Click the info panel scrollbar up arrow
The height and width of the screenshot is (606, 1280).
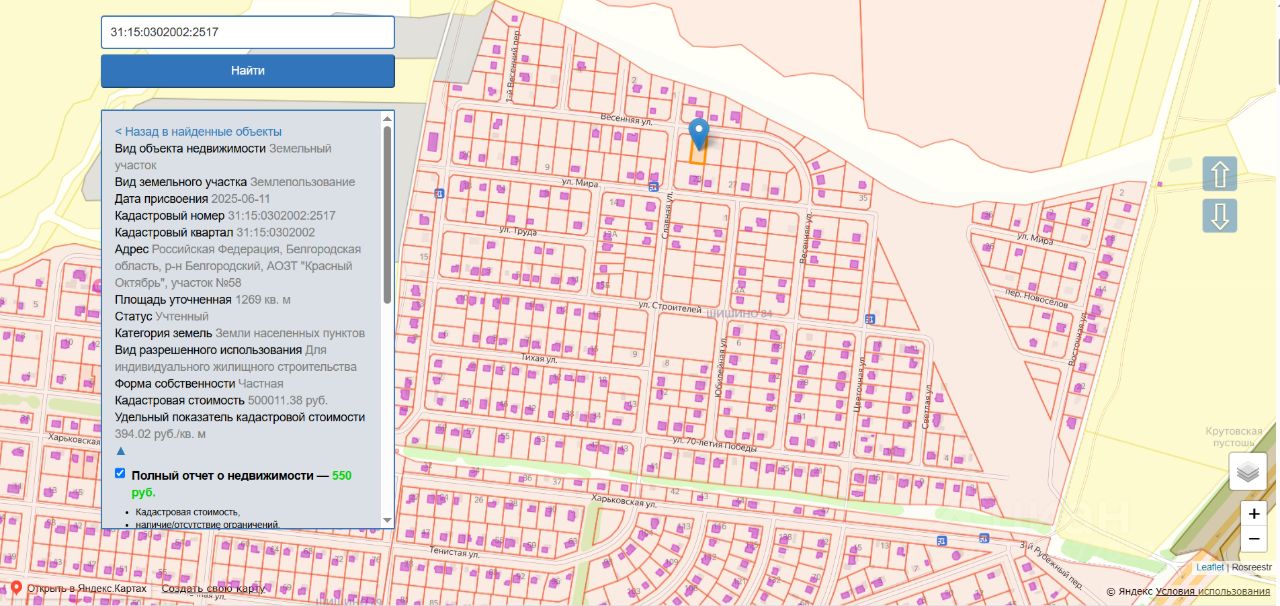coord(387,118)
